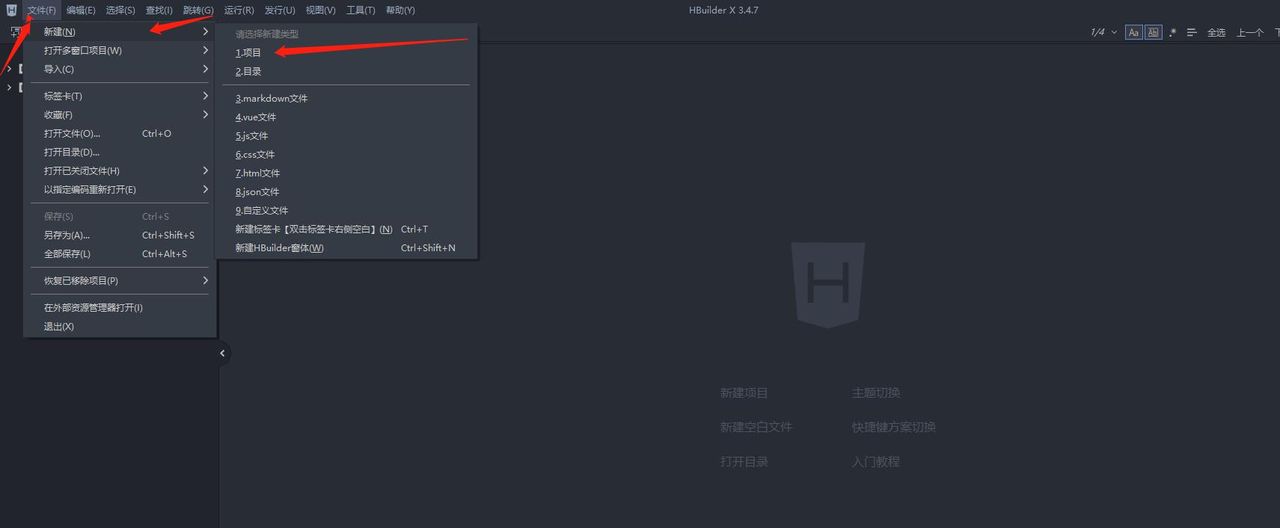Viewport: 1280px width, 528px height.
Task: Choose 在外部资源管理器打开(I)
Action: coord(120,308)
